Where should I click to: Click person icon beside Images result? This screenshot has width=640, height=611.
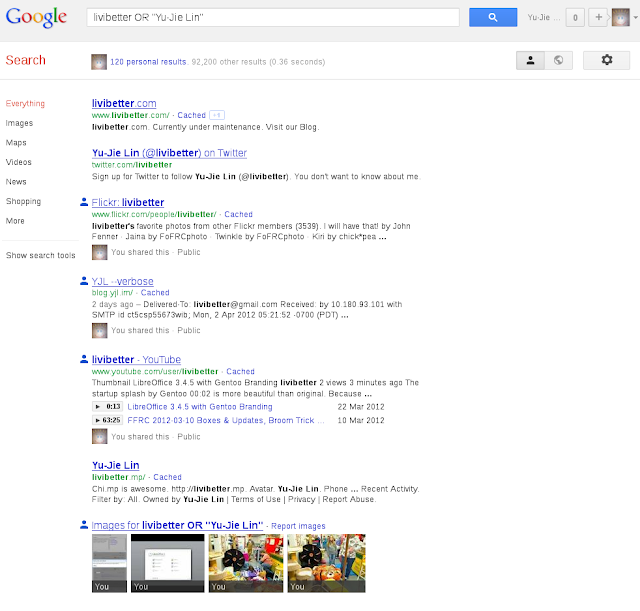(84, 525)
